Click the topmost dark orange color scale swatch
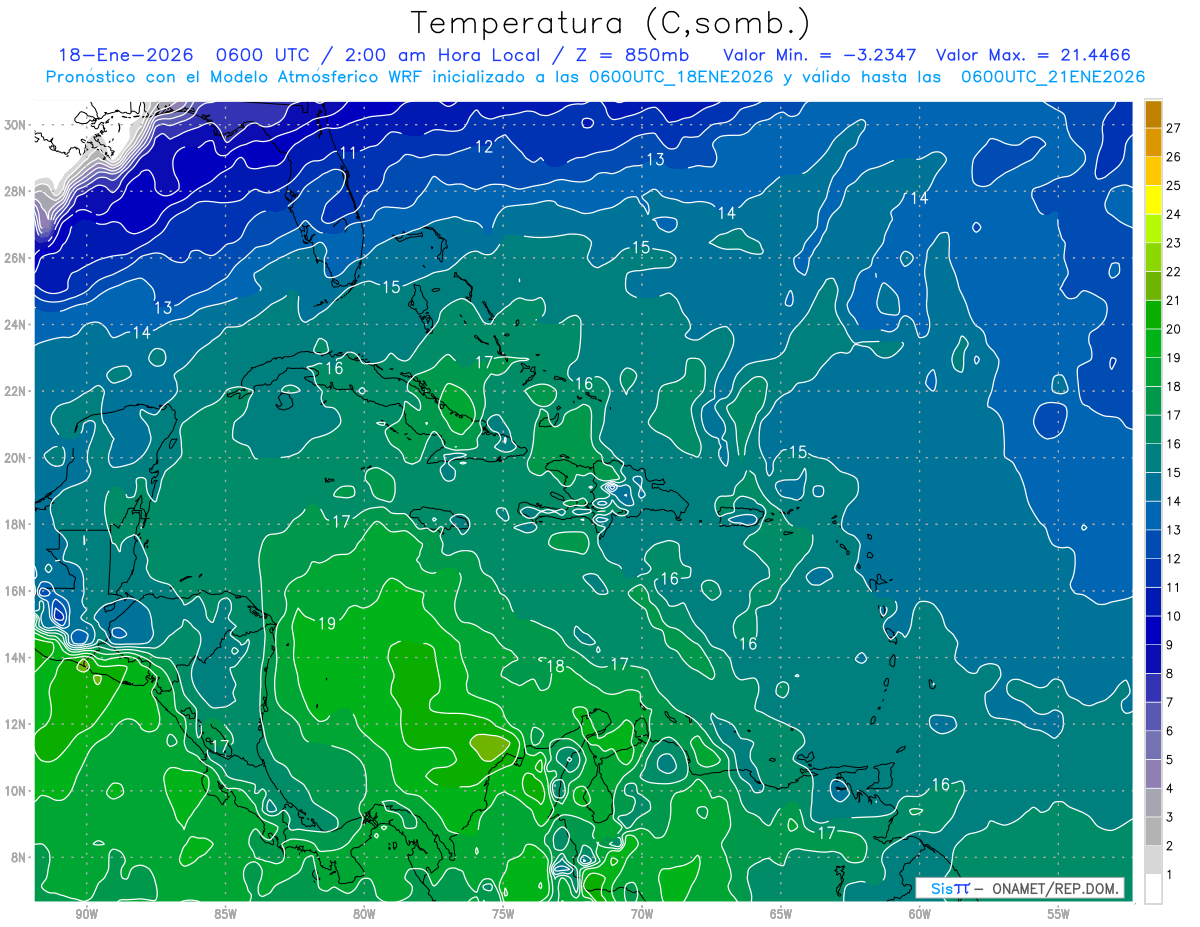This screenshot has width=1200, height=927. click(x=1153, y=114)
